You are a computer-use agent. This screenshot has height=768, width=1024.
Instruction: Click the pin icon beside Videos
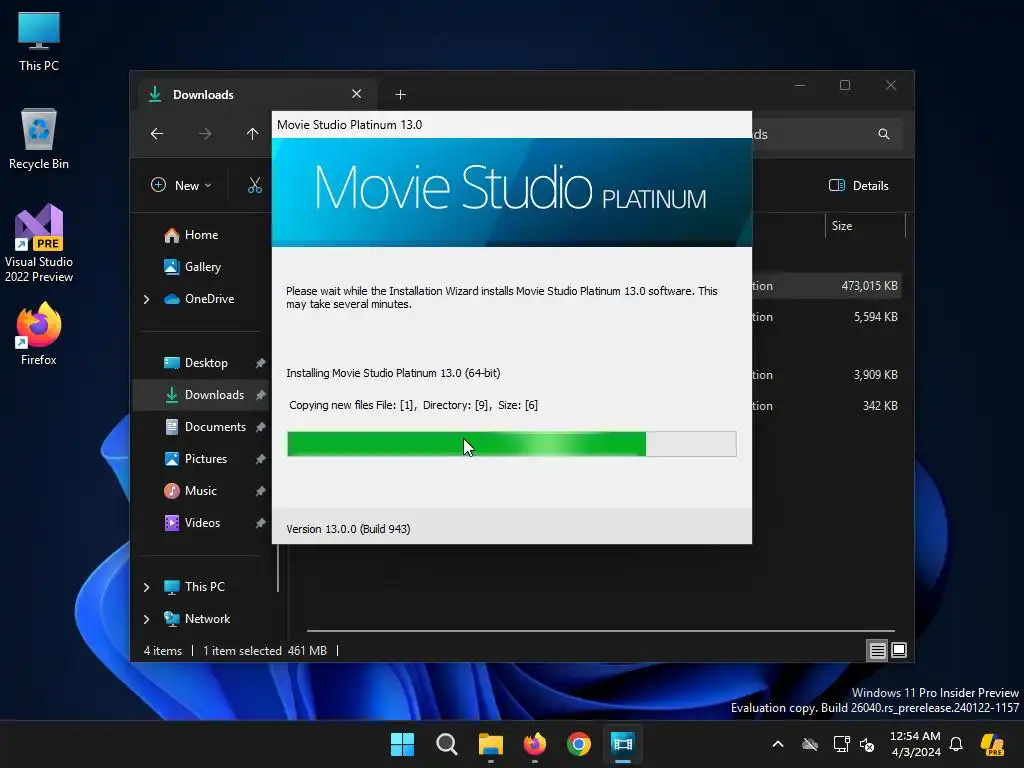point(261,523)
